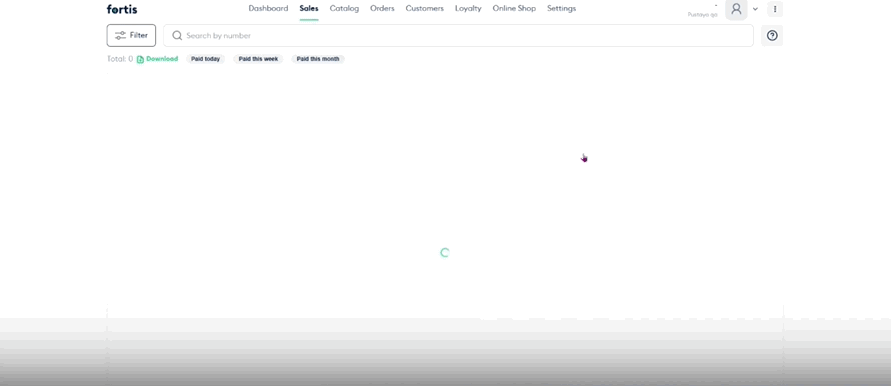Open the Dashboard tab

268,9
